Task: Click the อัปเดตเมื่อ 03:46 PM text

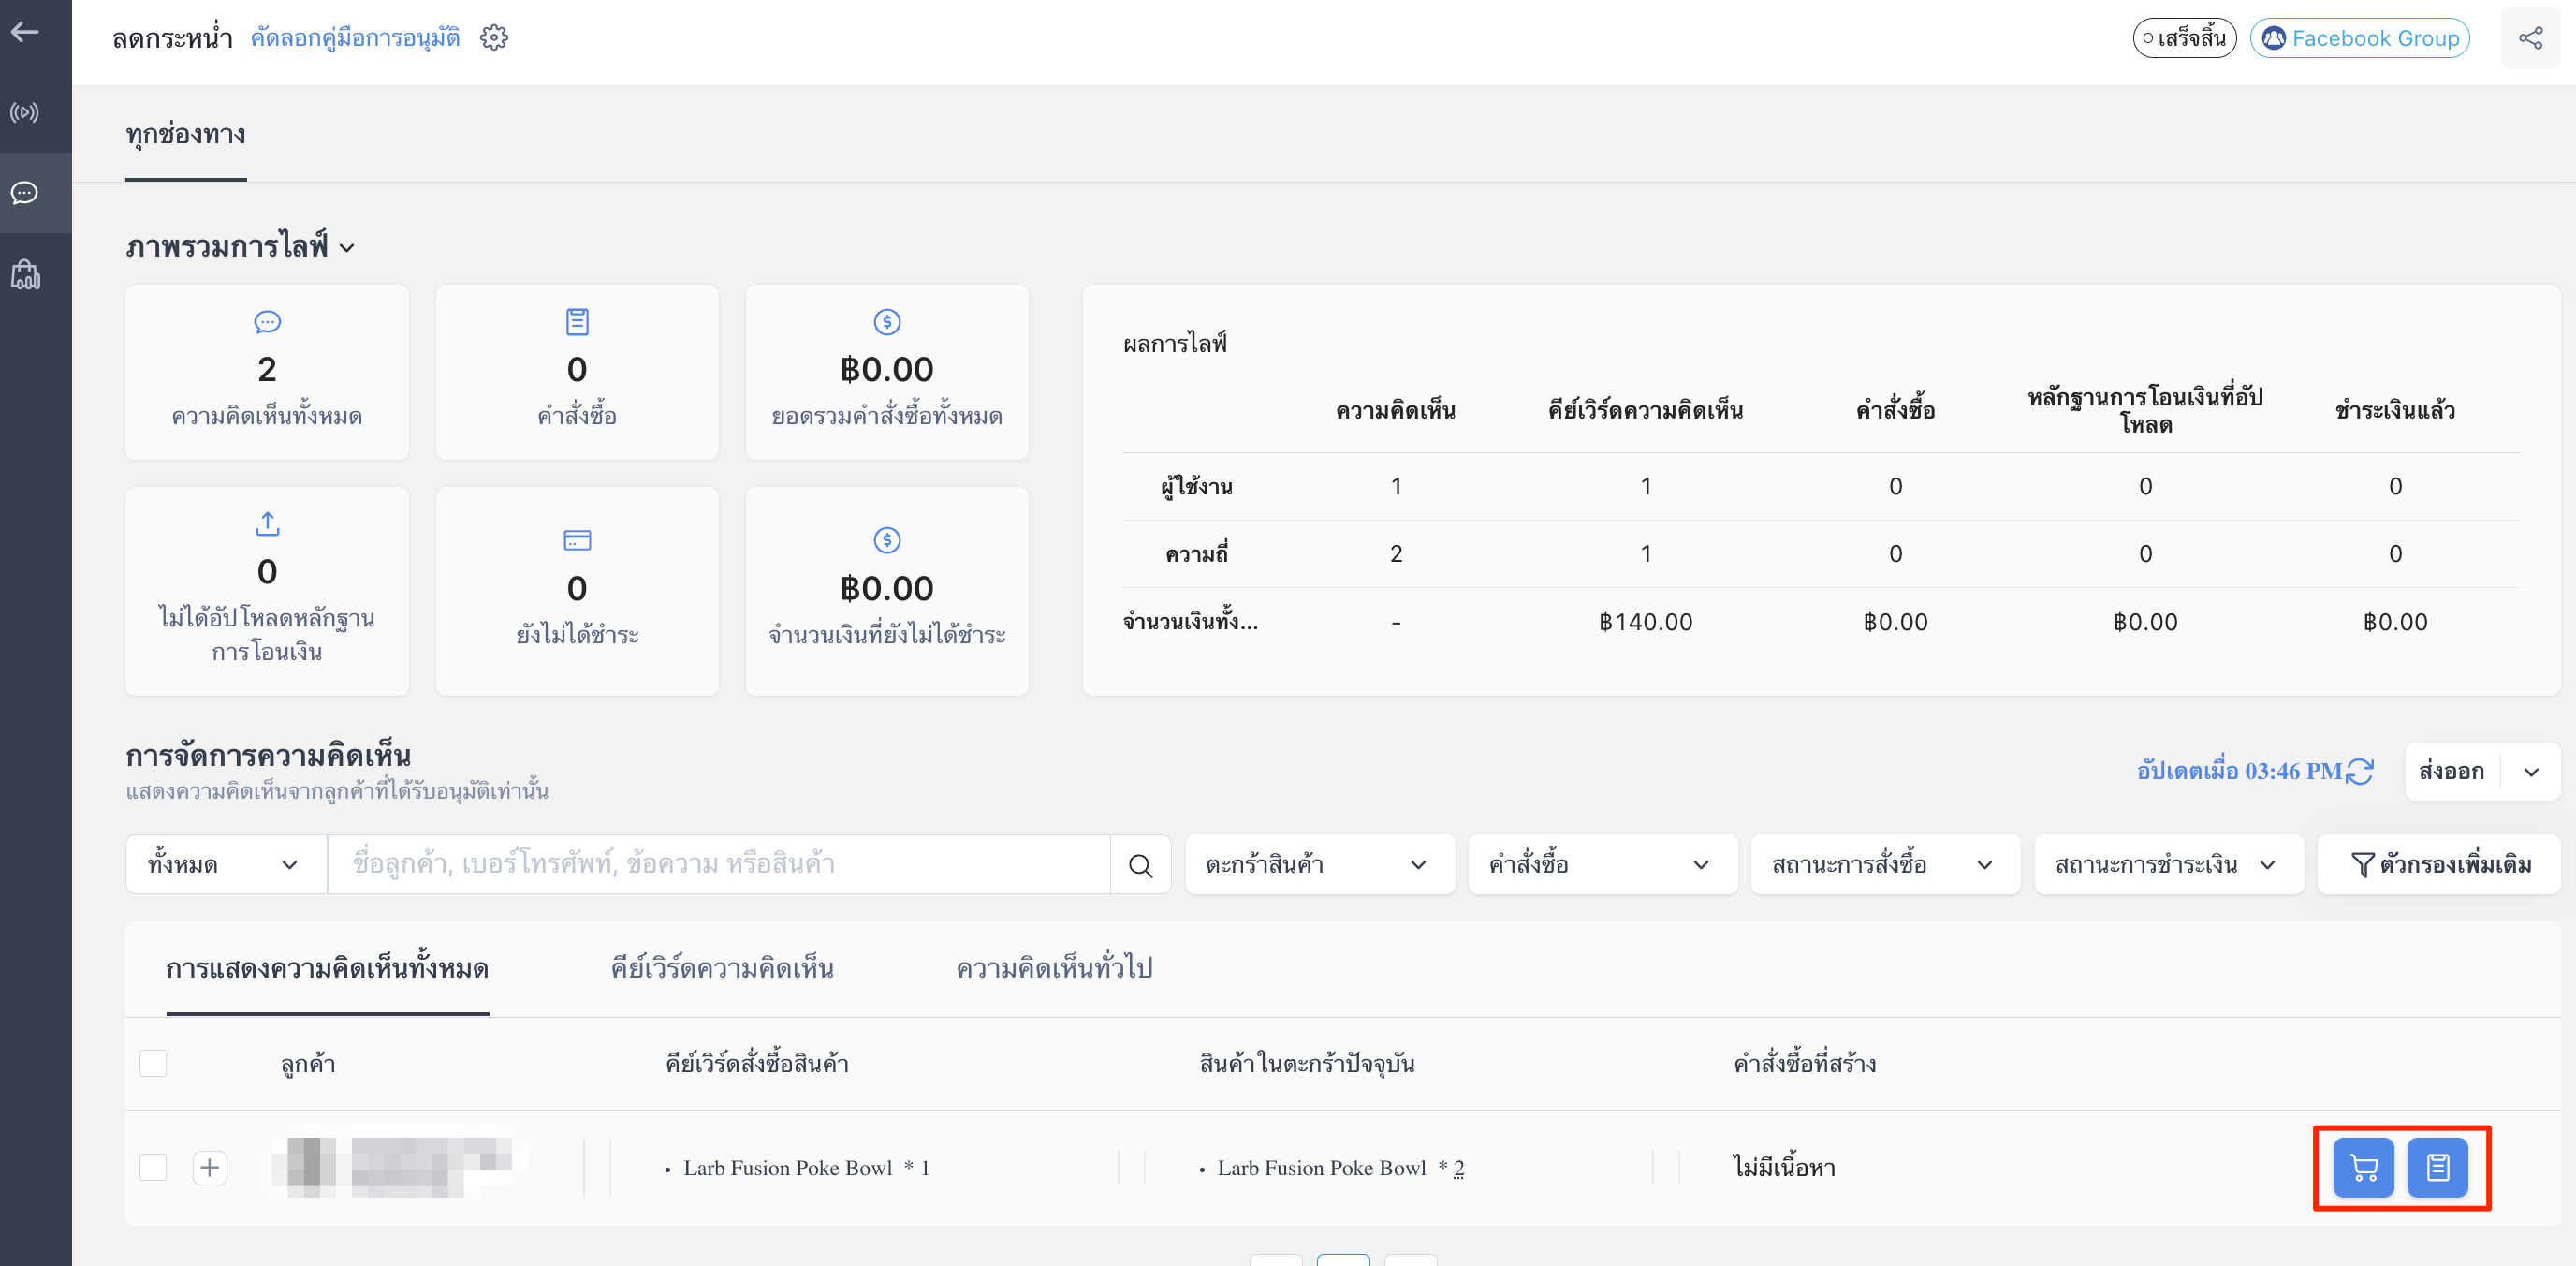Action: pyautogui.click(x=2239, y=771)
